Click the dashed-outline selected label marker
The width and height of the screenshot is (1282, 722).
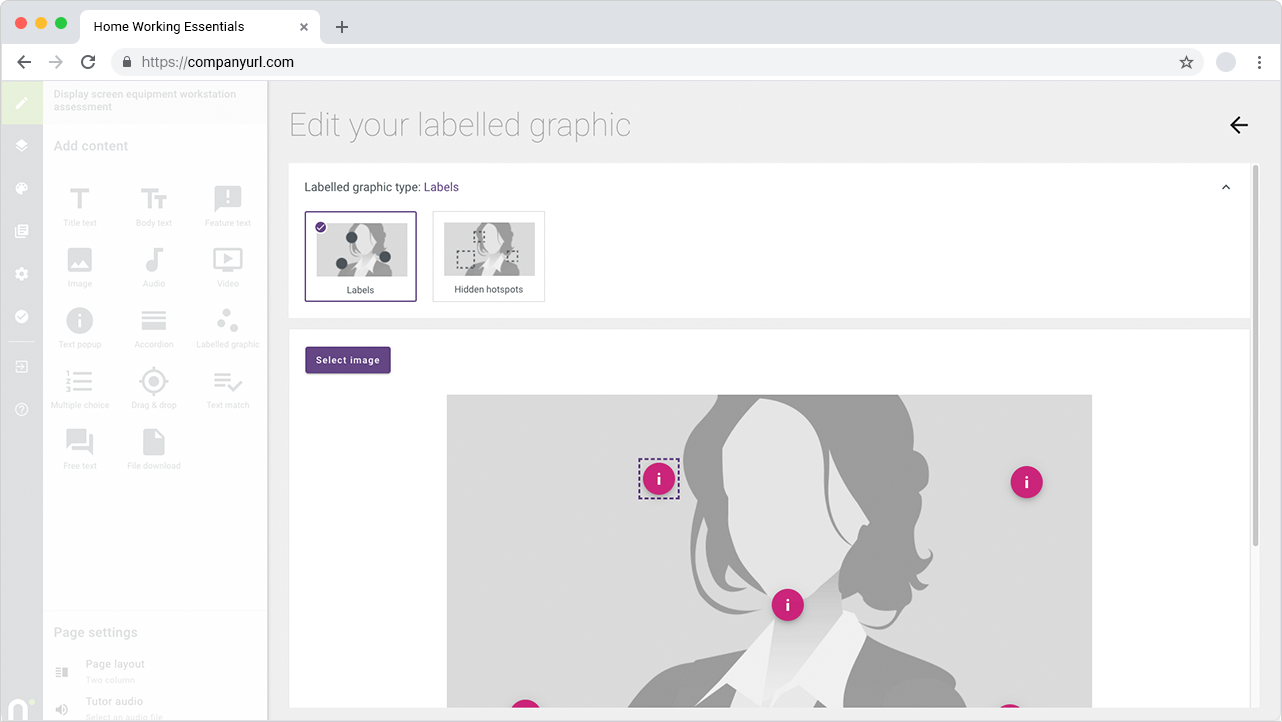point(659,479)
